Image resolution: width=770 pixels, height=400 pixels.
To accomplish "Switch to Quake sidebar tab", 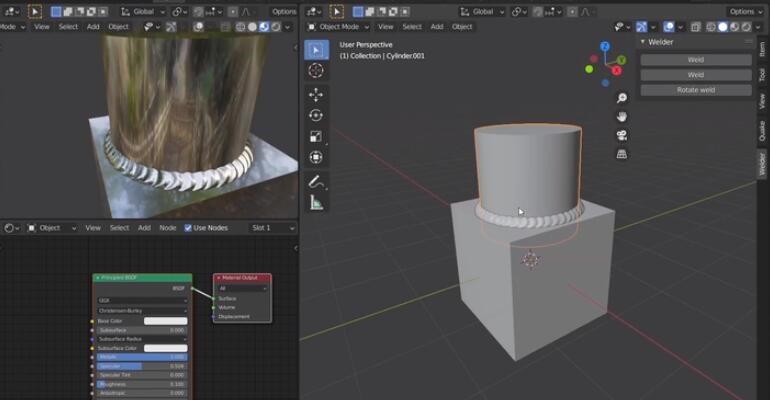I will tap(762, 131).
